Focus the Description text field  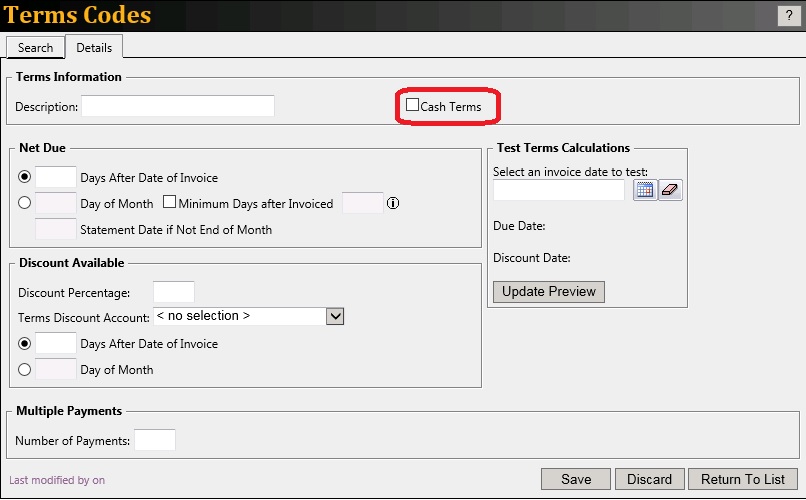[177, 106]
